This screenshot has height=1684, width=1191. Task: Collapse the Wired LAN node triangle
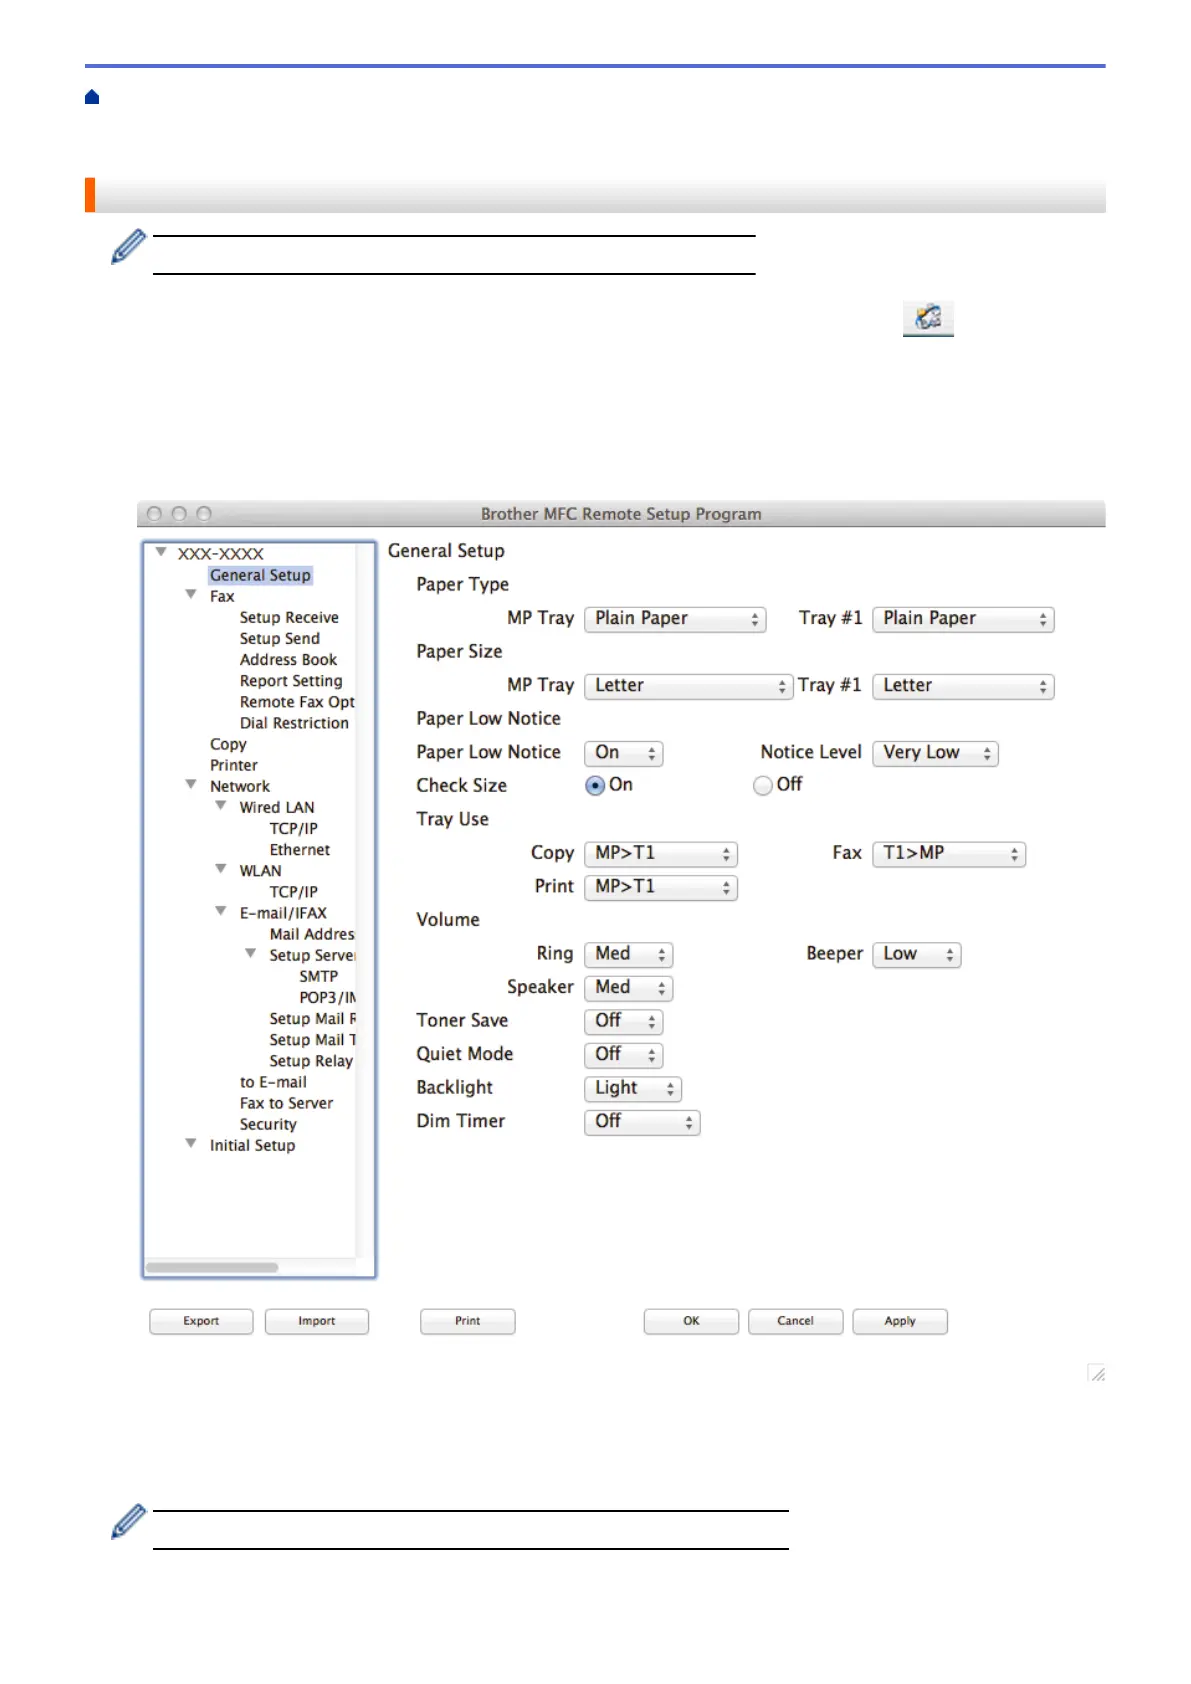(x=220, y=805)
